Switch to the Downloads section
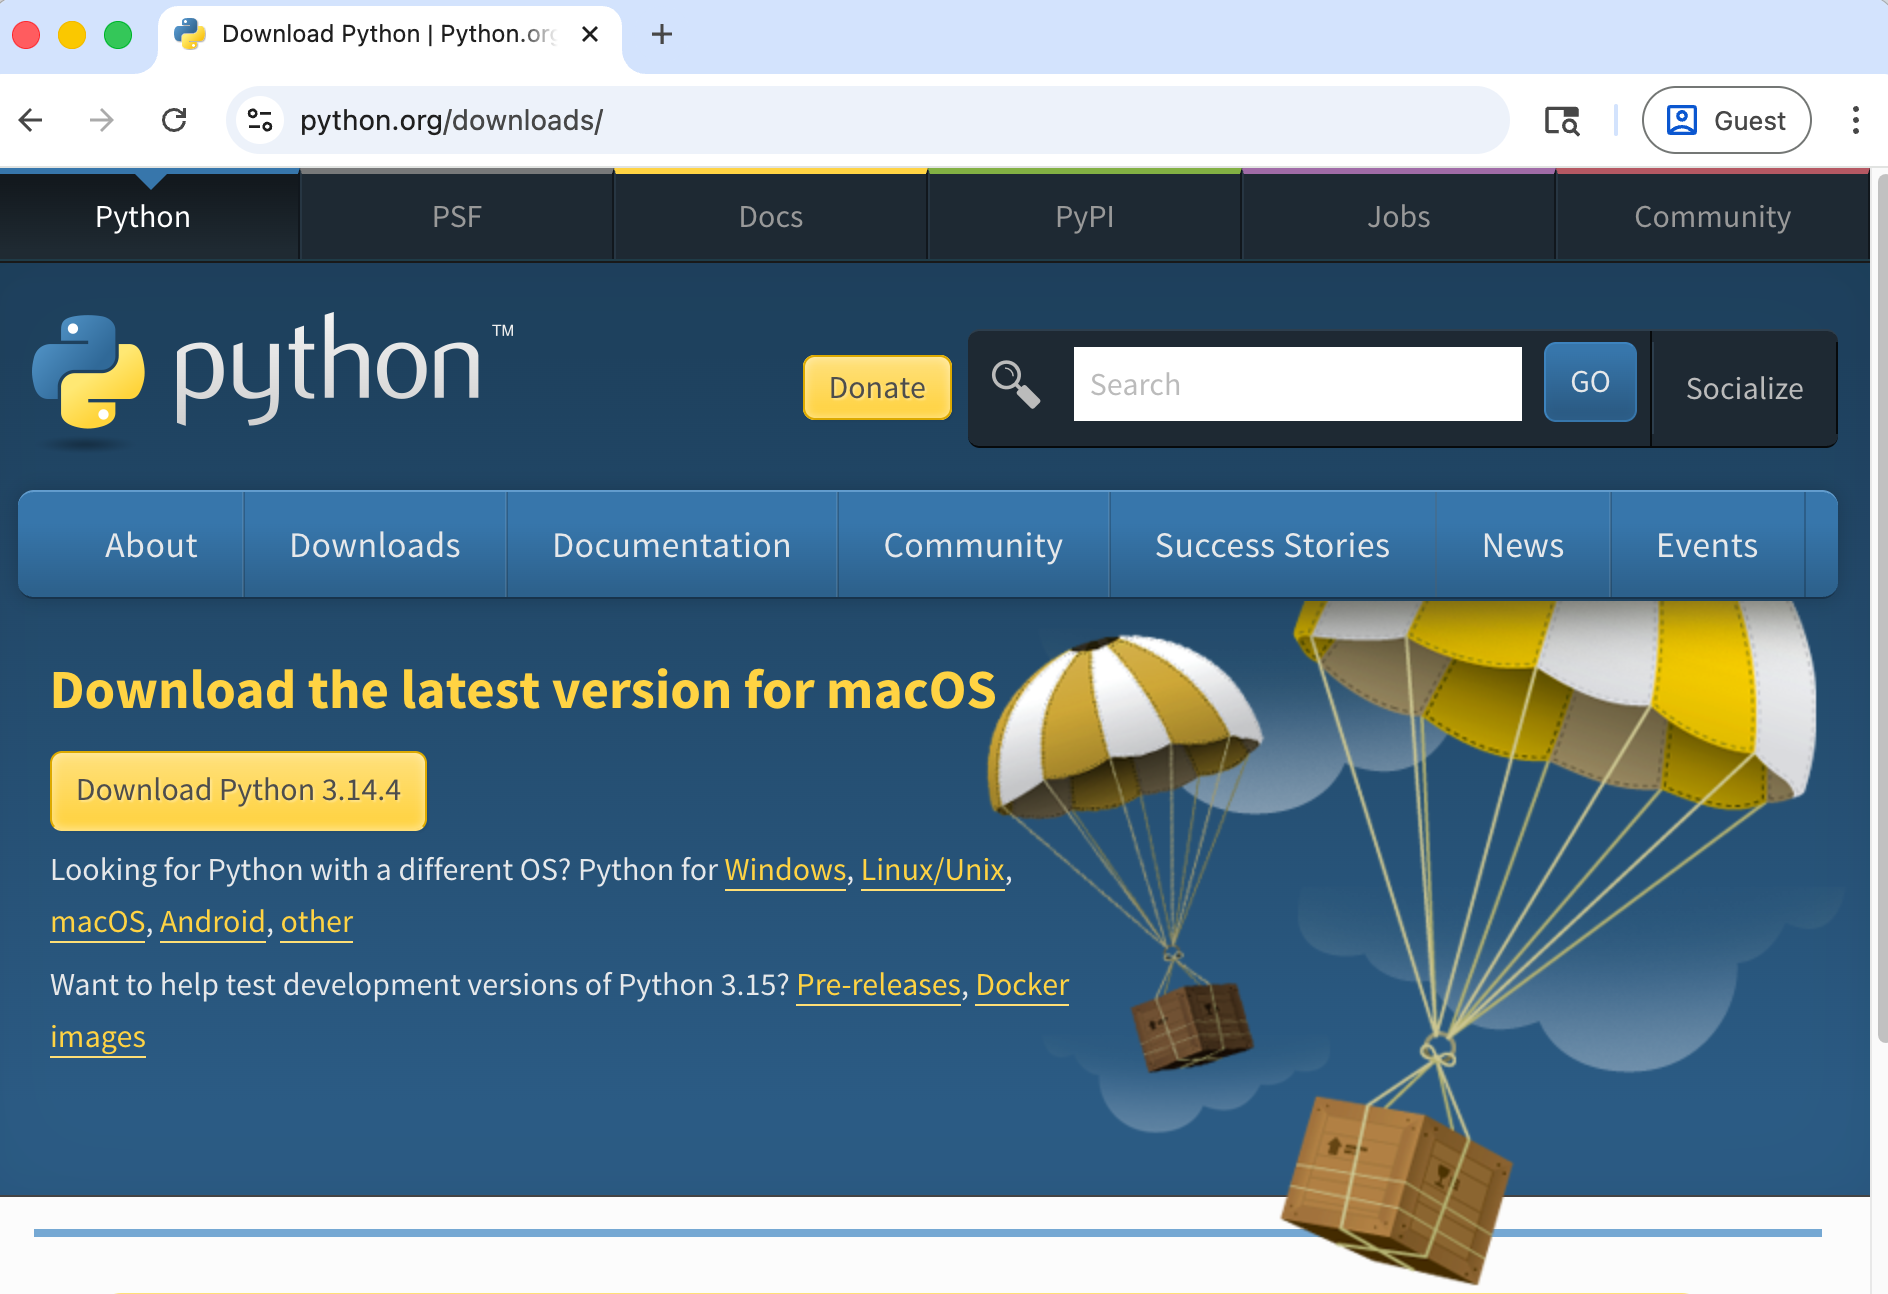The height and width of the screenshot is (1294, 1888). 374,545
